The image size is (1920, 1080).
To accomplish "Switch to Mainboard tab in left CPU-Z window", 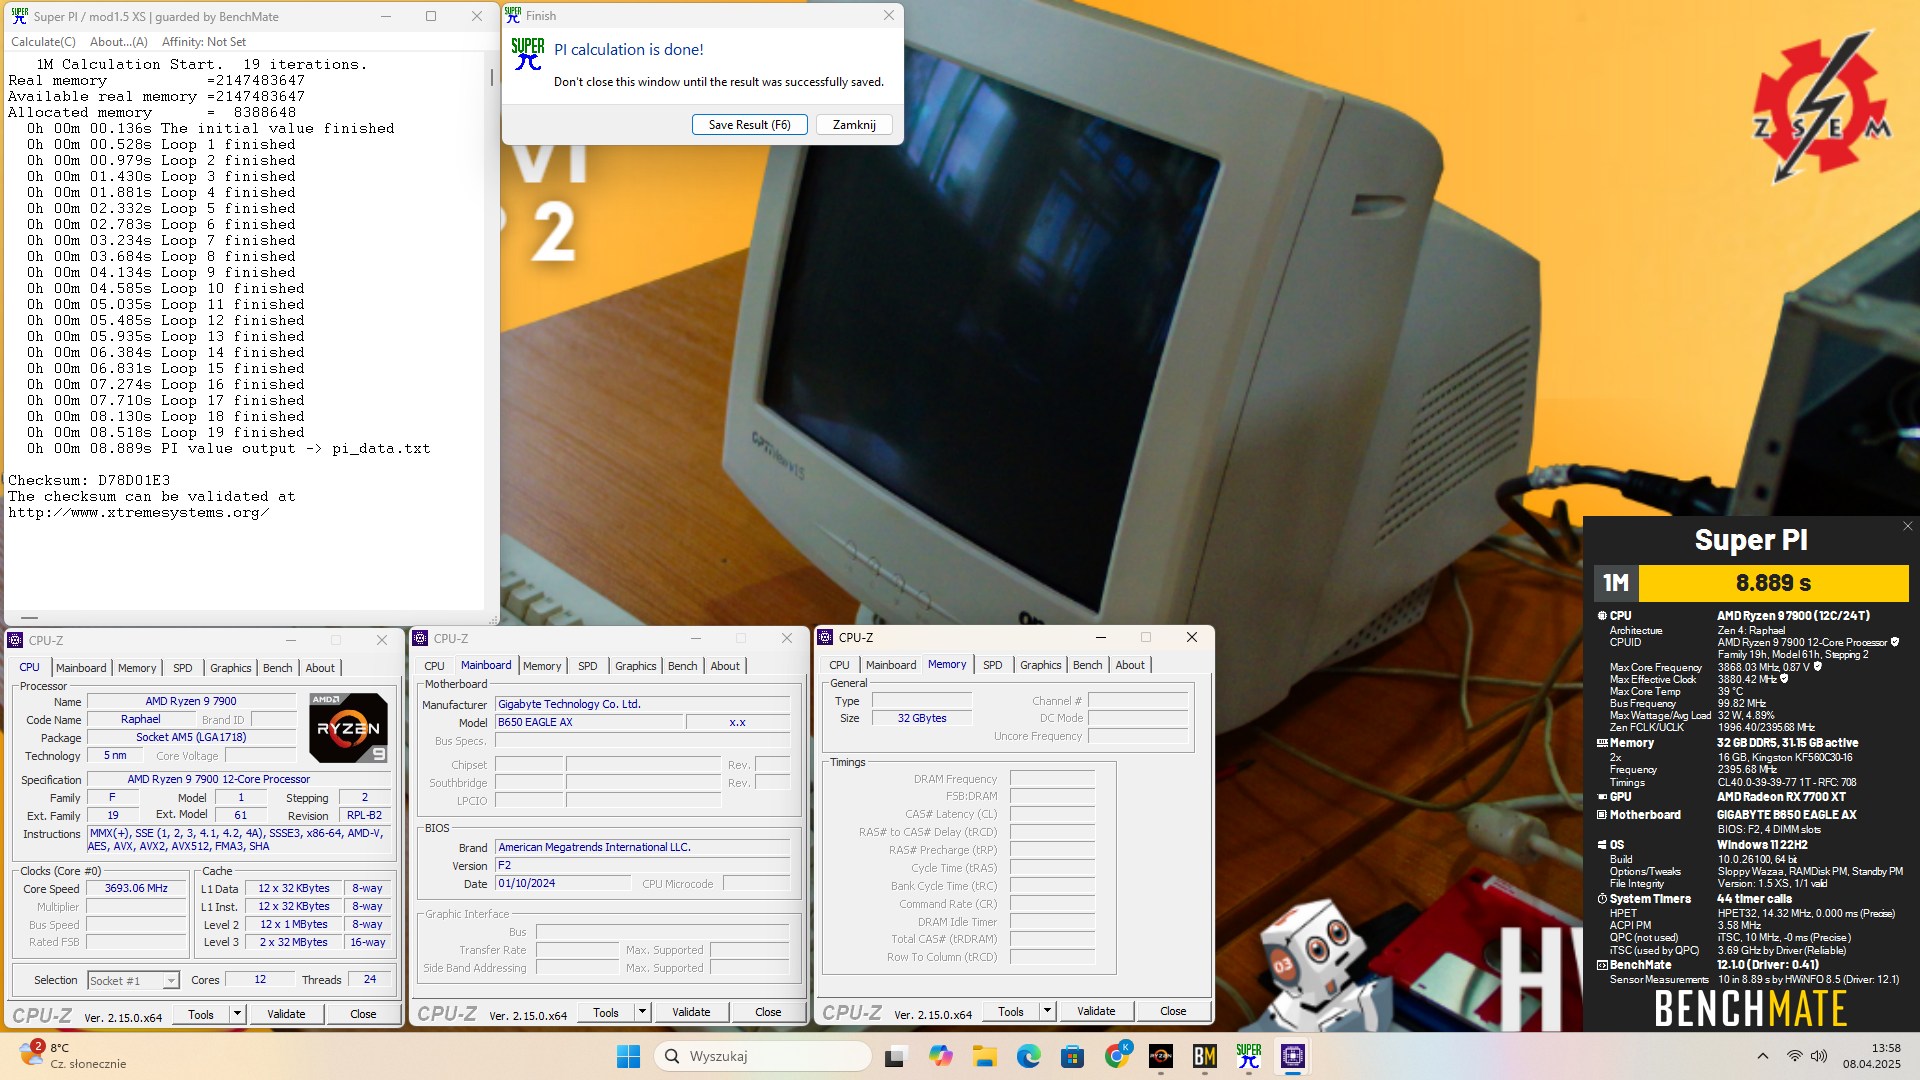I will 81,668.
